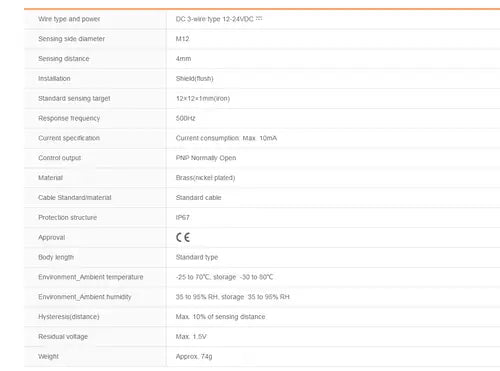Viewport: 500px width, 371px height.
Task: Click the 'Installation' row label
Action: pos(54,78)
